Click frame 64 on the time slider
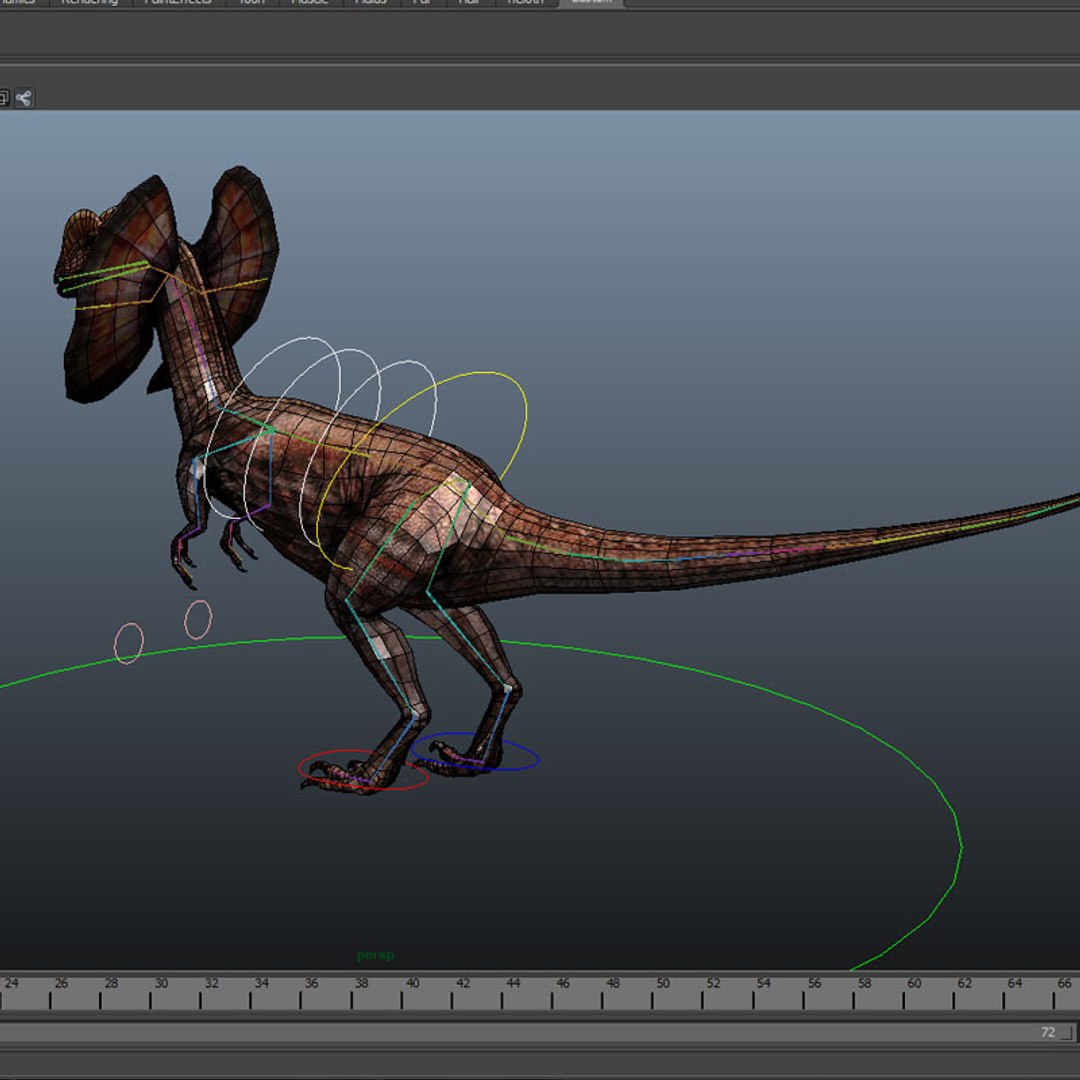 (x=1015, y=984)
